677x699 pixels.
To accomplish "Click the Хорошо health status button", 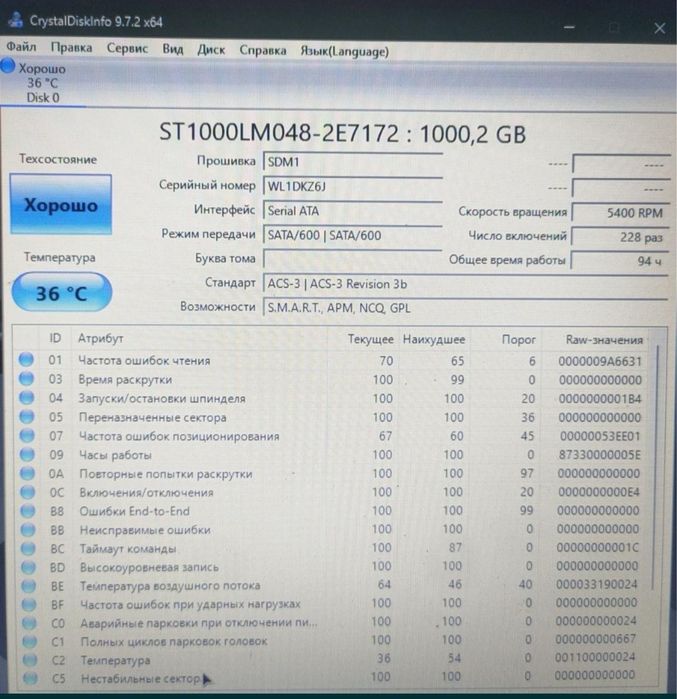I will 61,205.
